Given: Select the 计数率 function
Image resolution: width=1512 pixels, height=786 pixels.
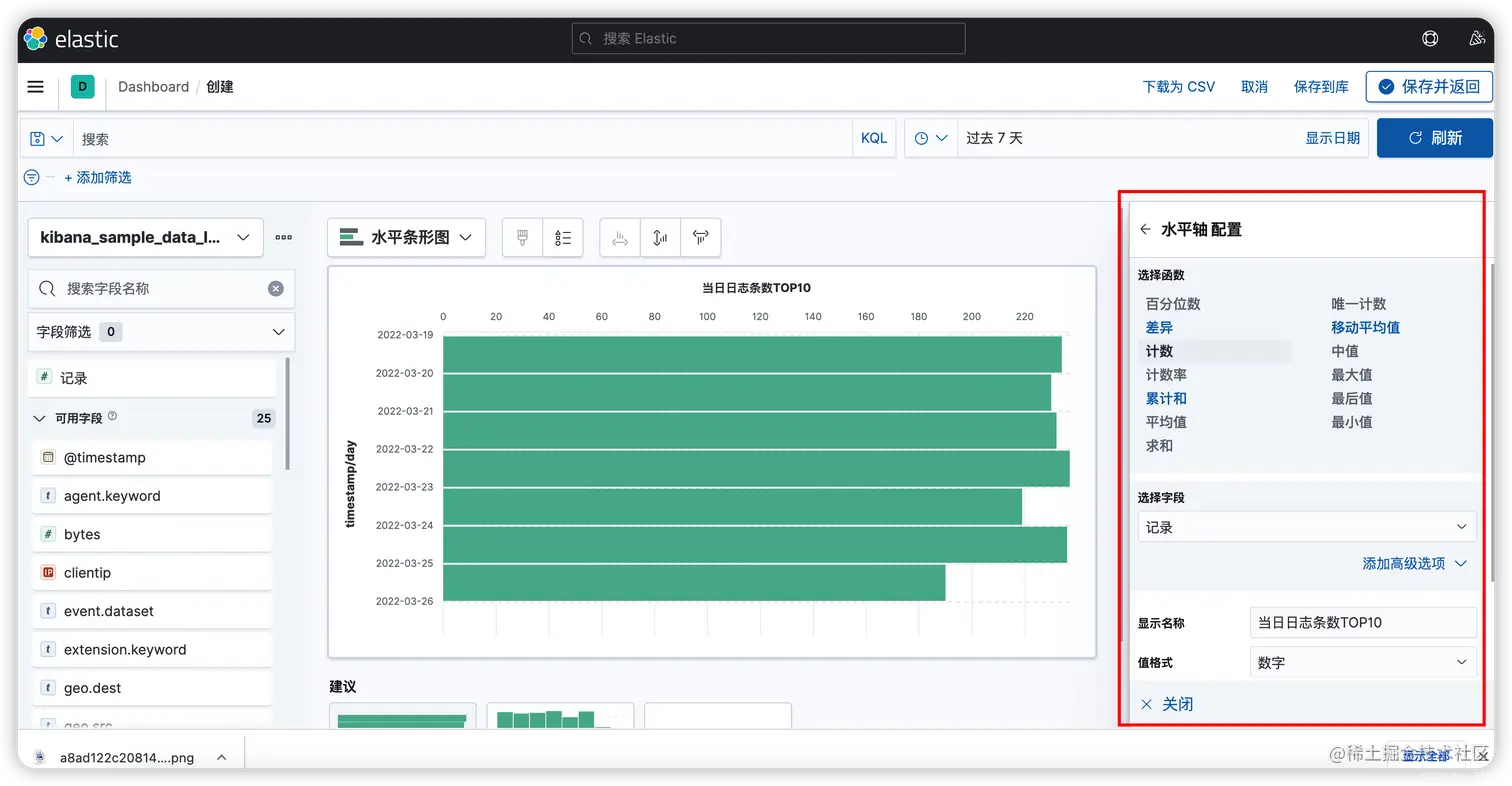Looking at the screenshot, I should tap(1166, 374).
